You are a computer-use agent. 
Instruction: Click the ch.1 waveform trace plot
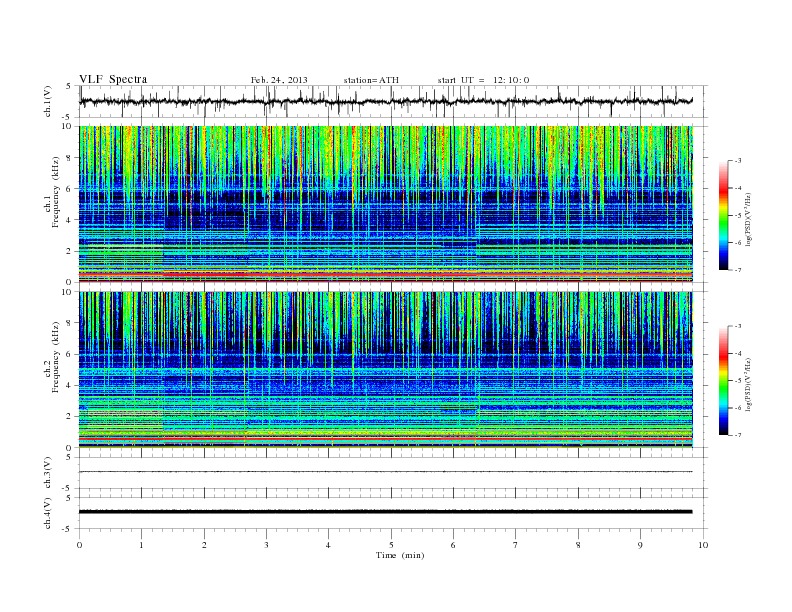click(x=393, y=101)
